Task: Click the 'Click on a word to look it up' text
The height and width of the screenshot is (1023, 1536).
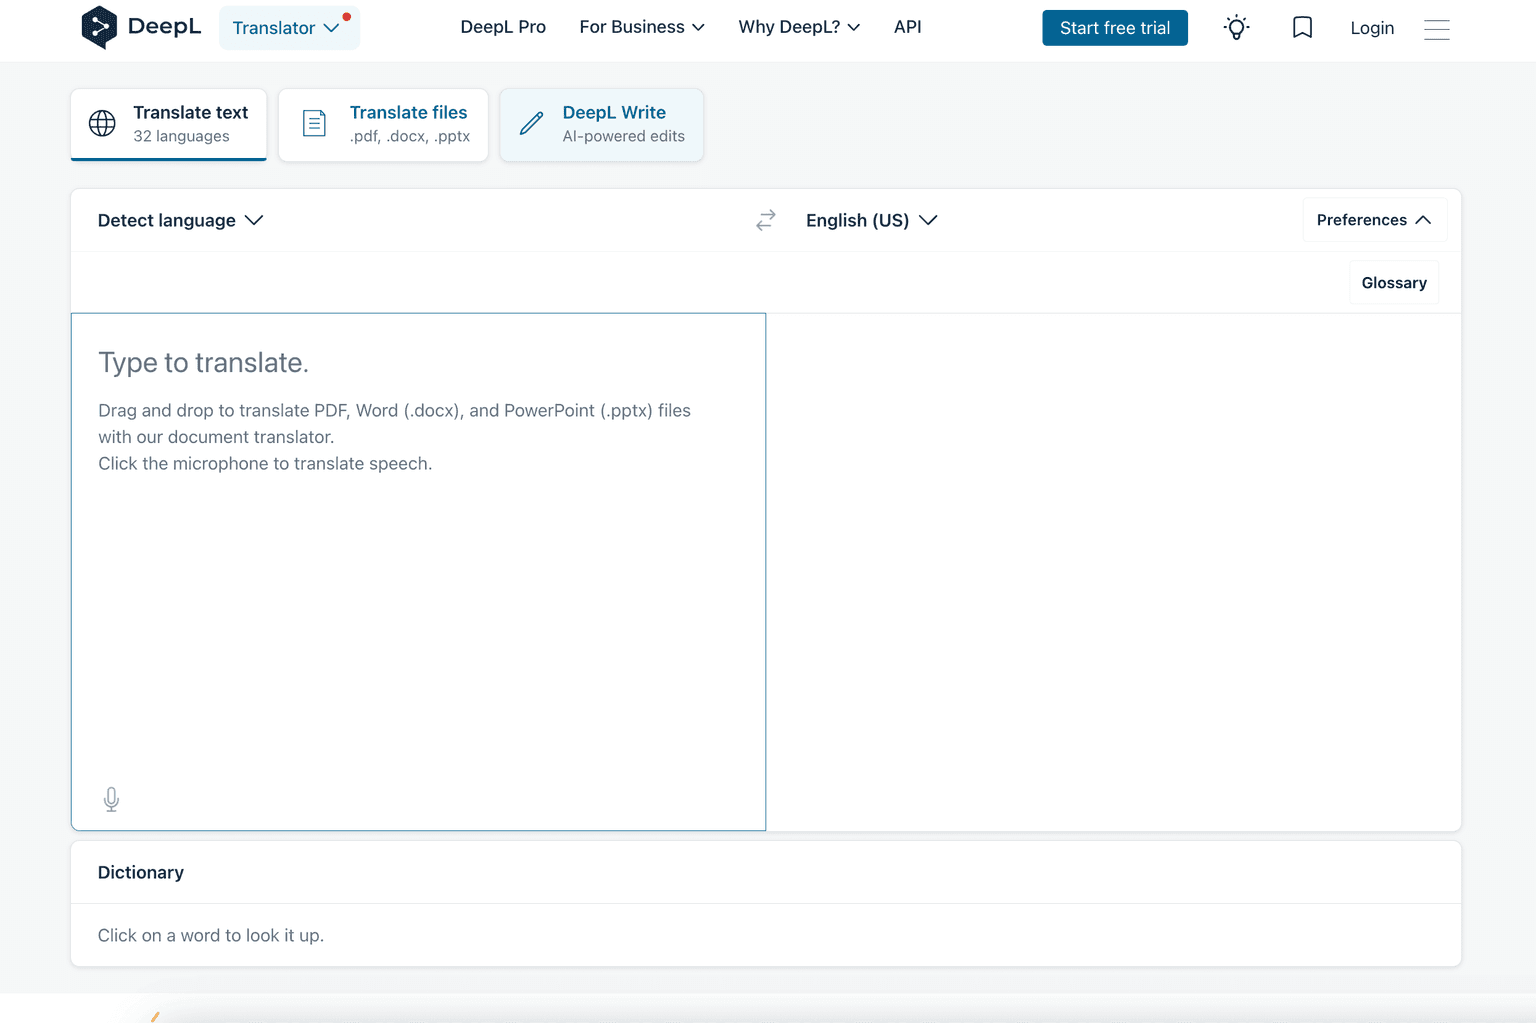Action: [x=211, y=935]
